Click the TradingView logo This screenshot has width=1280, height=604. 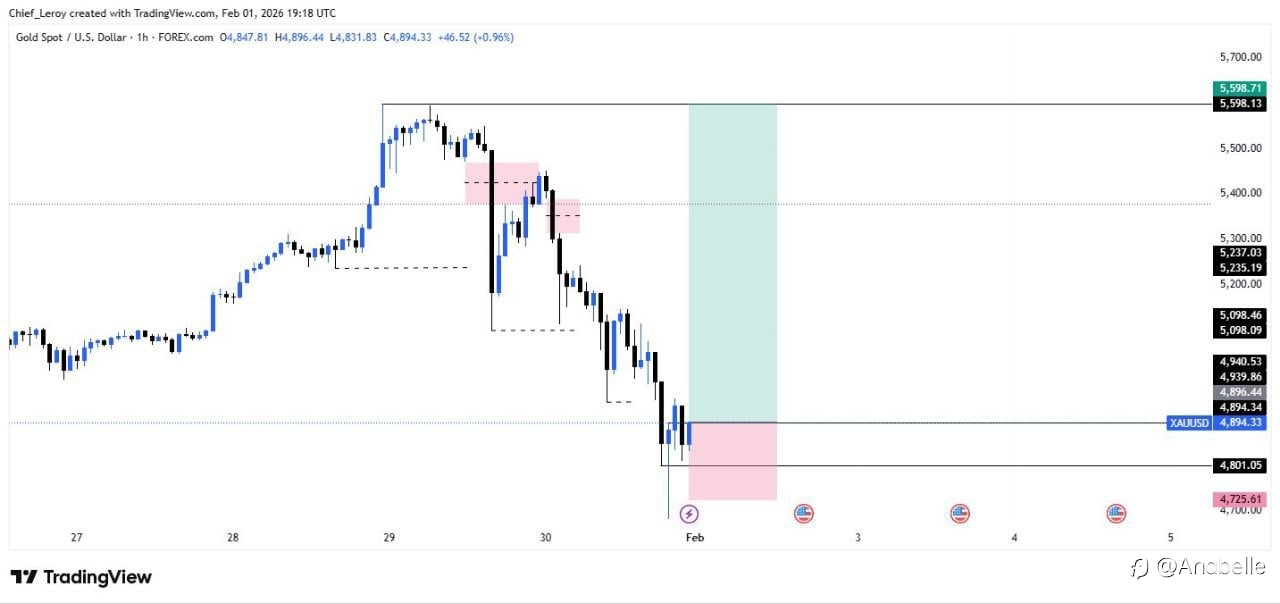81,577
